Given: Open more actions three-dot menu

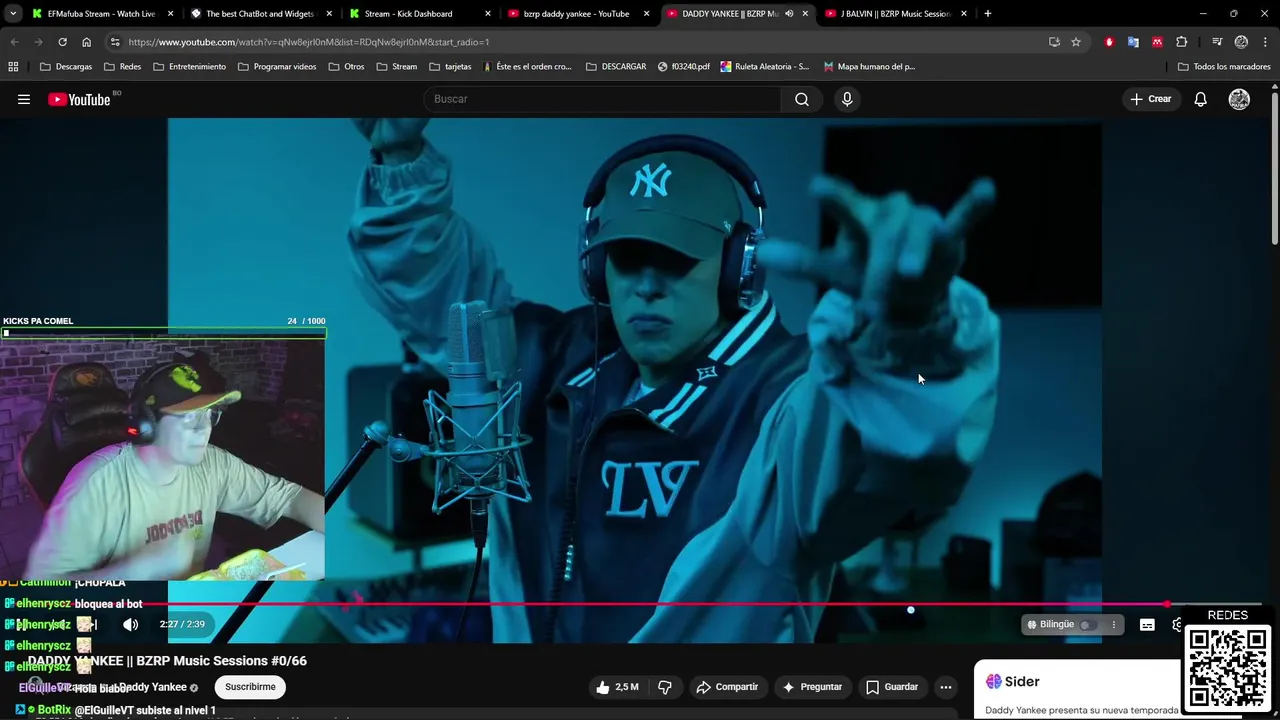Looking at the screenshot, I should coord(945,687).
